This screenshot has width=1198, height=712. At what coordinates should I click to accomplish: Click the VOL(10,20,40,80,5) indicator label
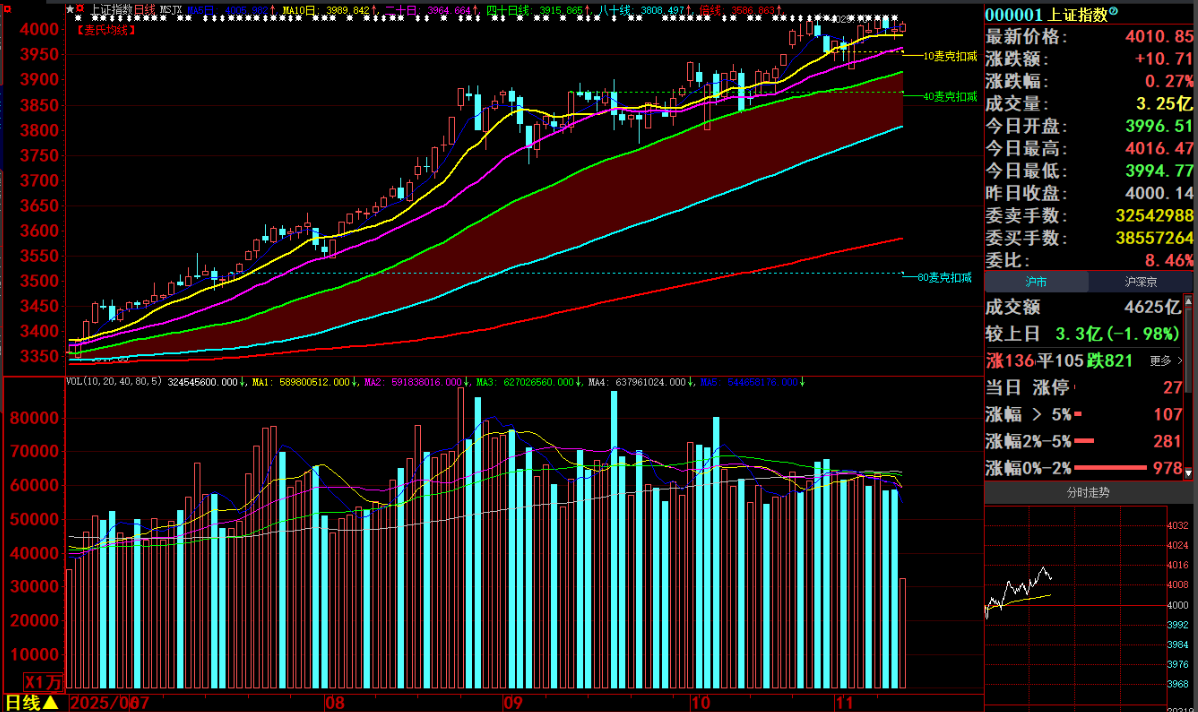[114, 382]
